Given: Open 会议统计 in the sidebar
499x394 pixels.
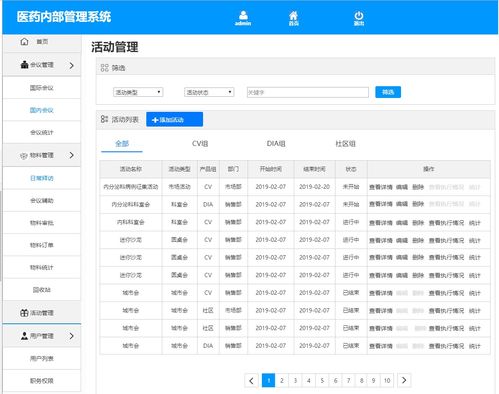Looking at the screenshot, I should coord(42,132).
